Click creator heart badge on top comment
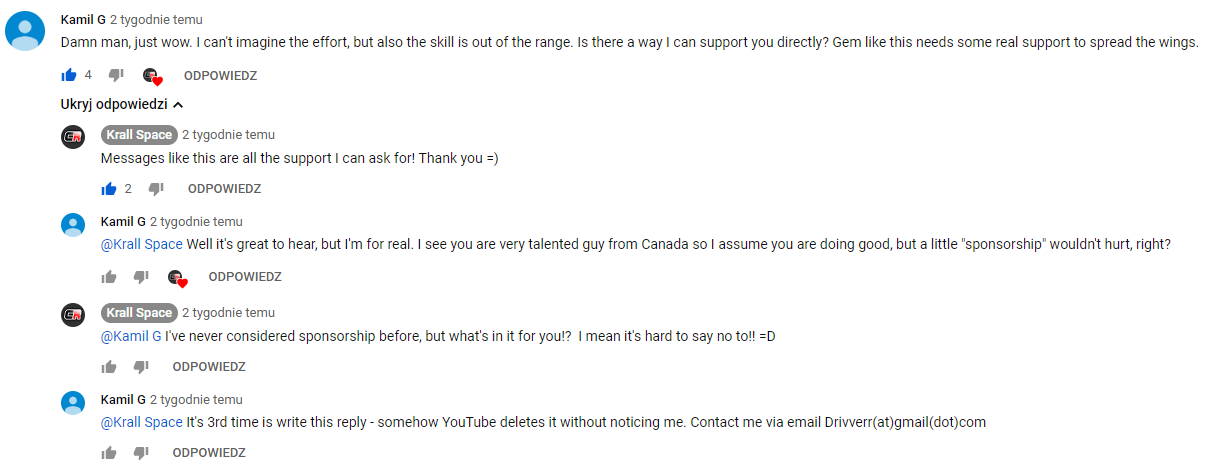This screenshot has width=1216, height=467. pos(152,76)
